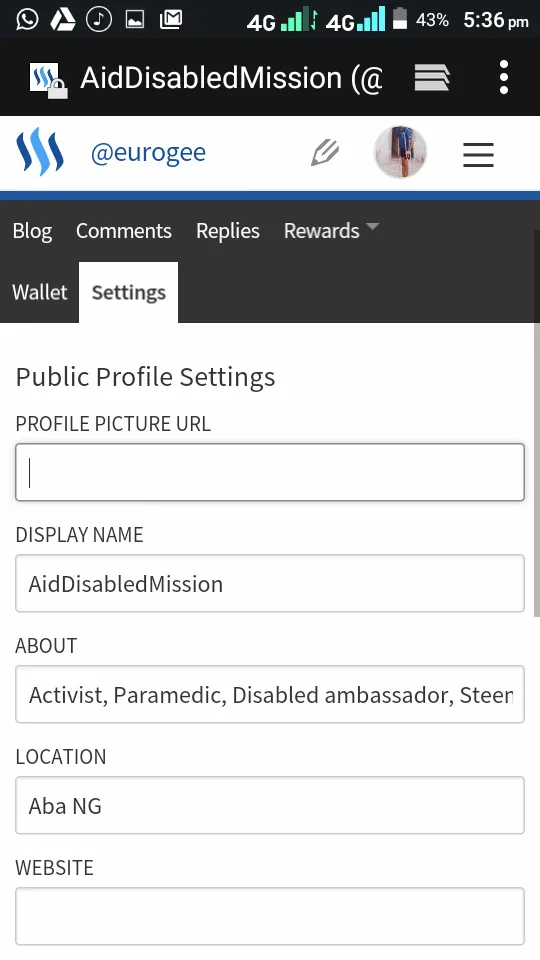
Task: Switch to the Comments tab
Action: coord(124,231)
